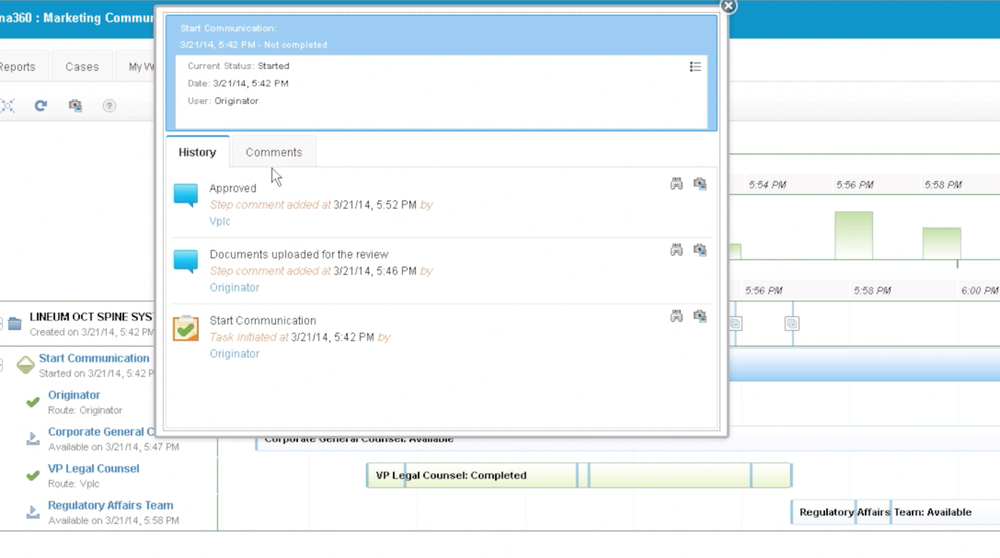The image size is (1000, 558).
Task: Collapse the Start Communication tree node
Action: tap(1, 365)
